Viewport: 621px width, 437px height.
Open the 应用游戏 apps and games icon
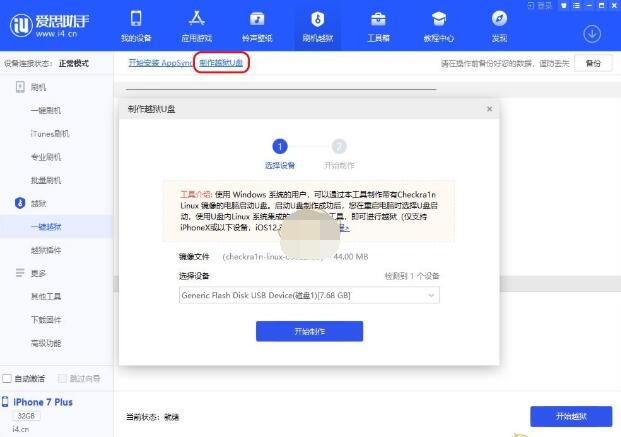pyautogui.click(x=196, y=19)
